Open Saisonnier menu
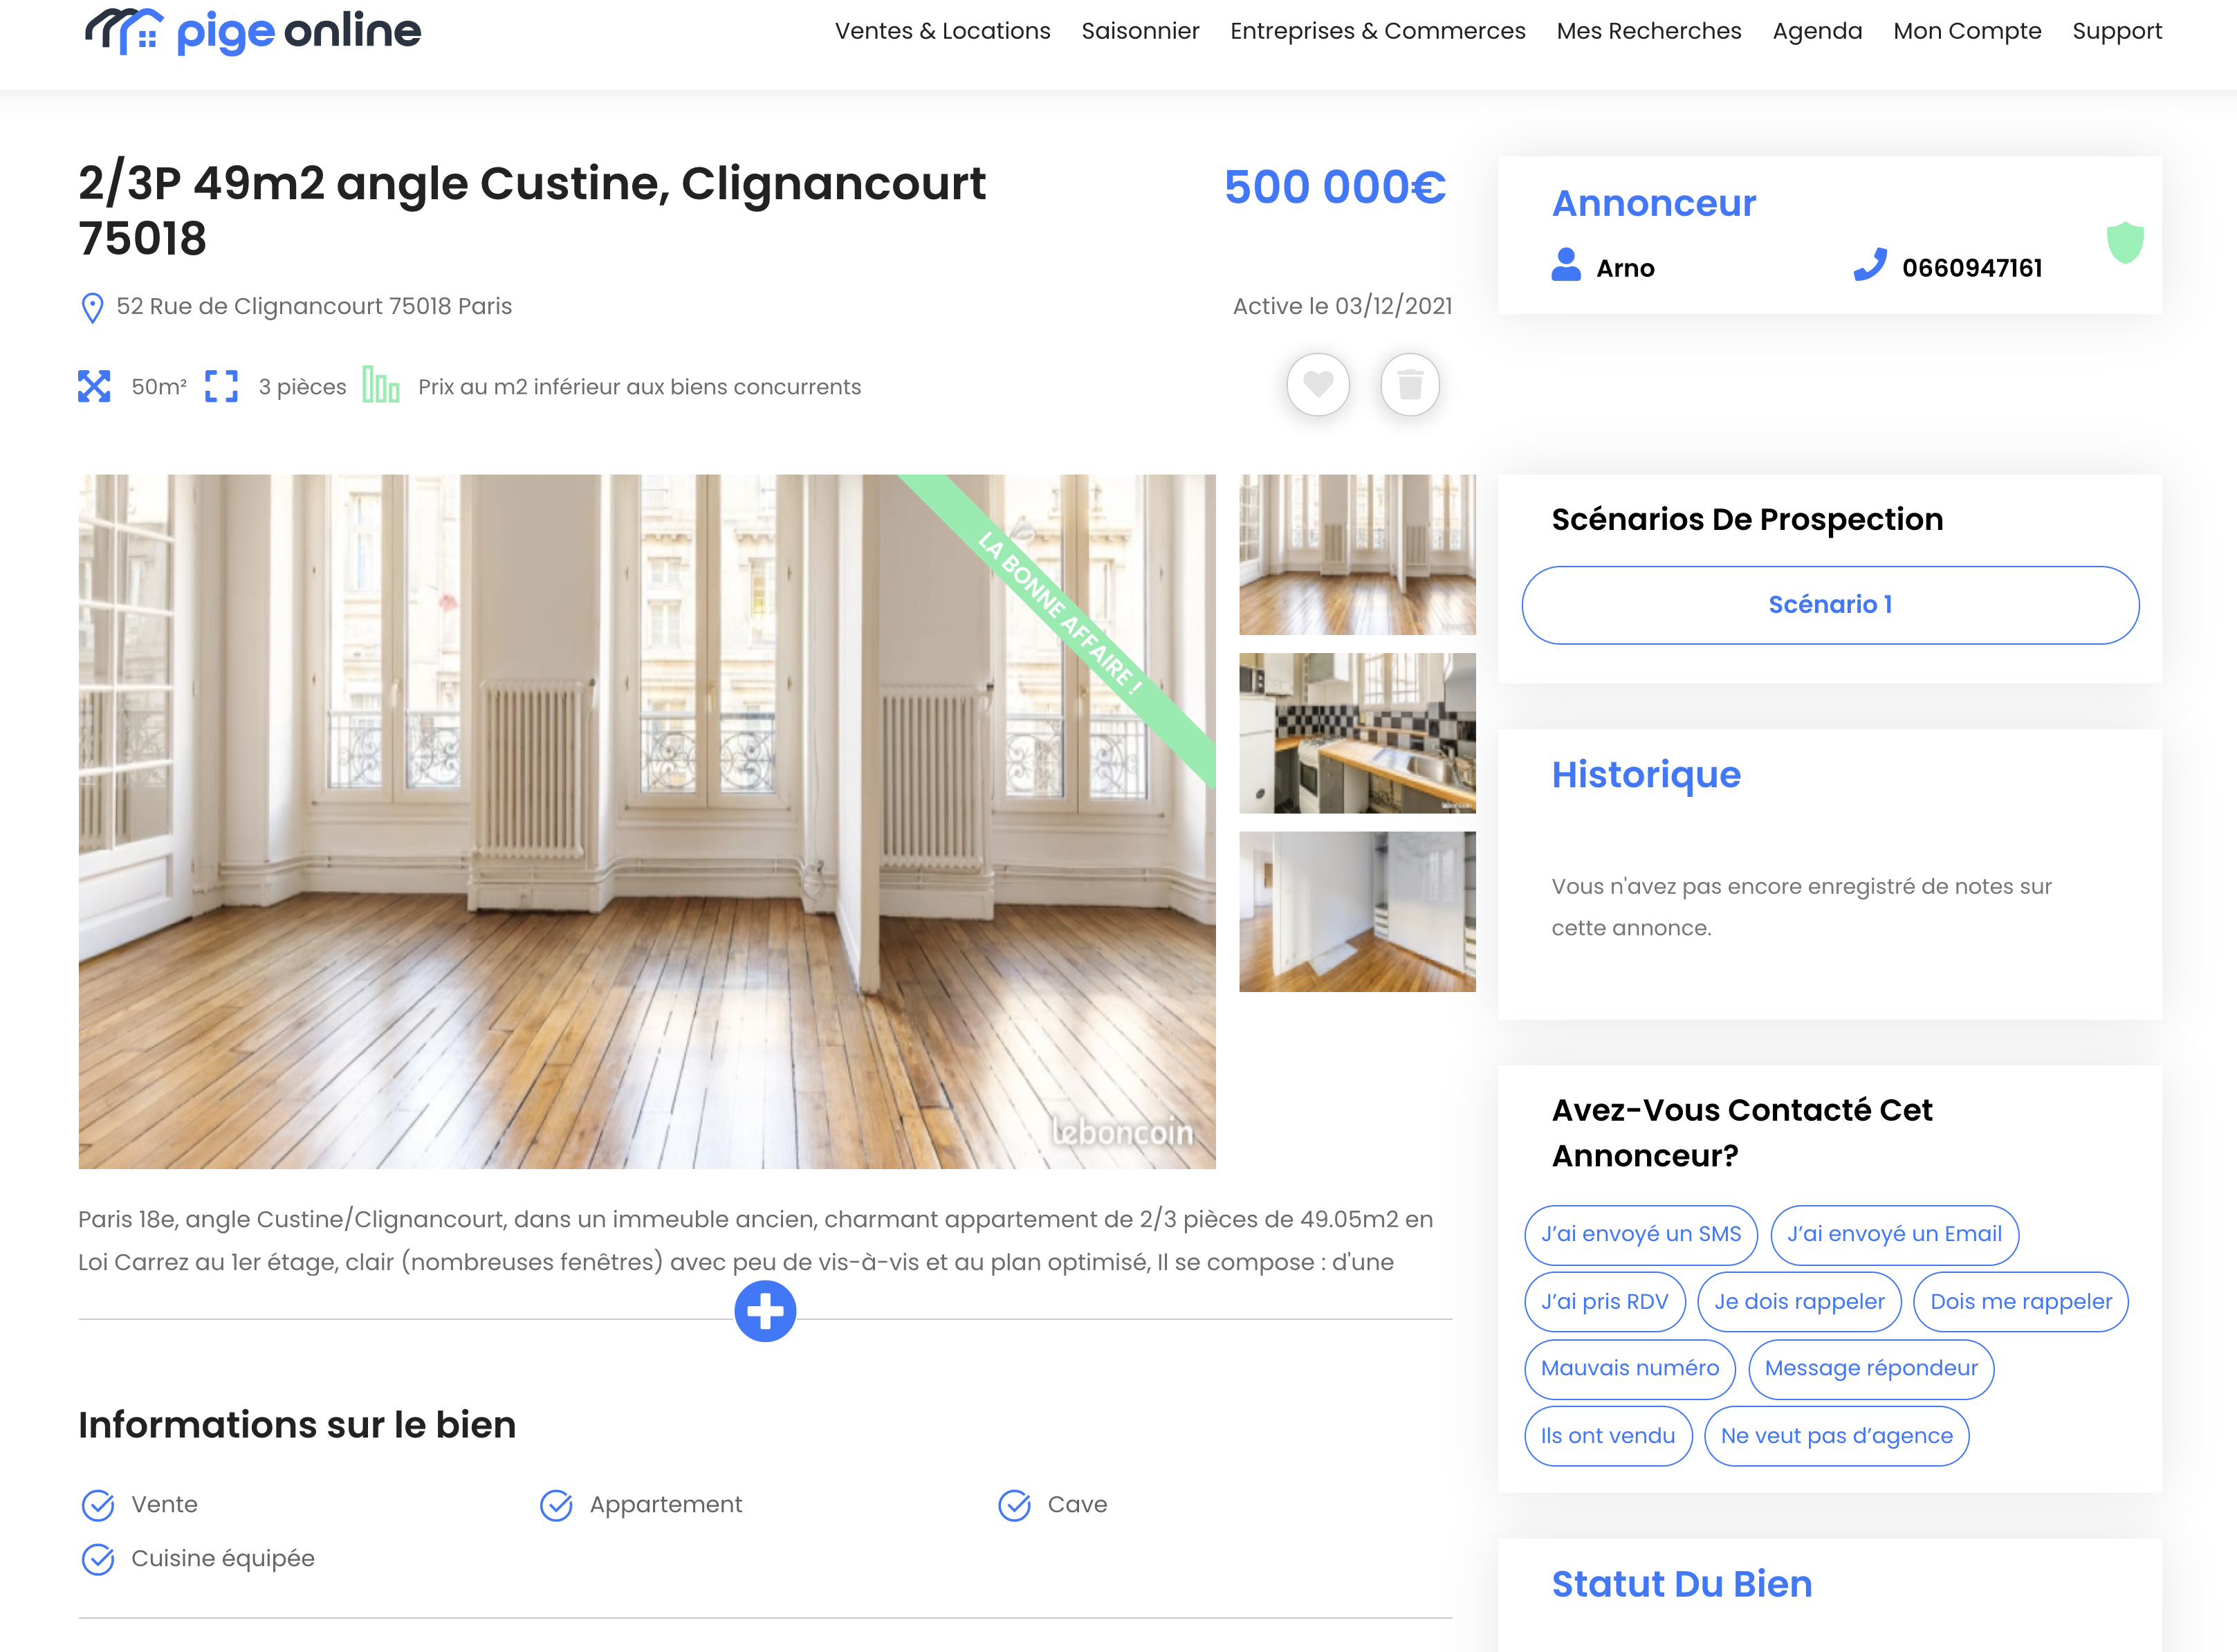This screenshot has height=1652, width=2237. (x=1140, y=31)
